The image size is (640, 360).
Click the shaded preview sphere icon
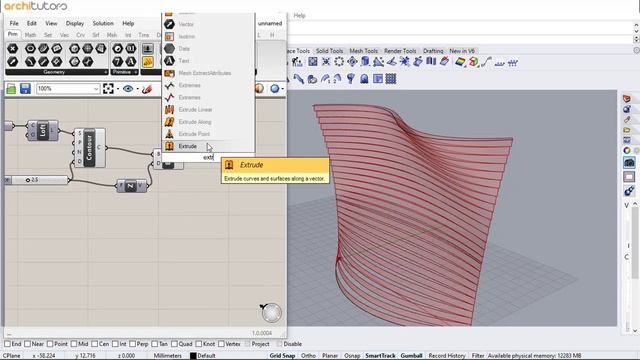click(x=259, y=89)
